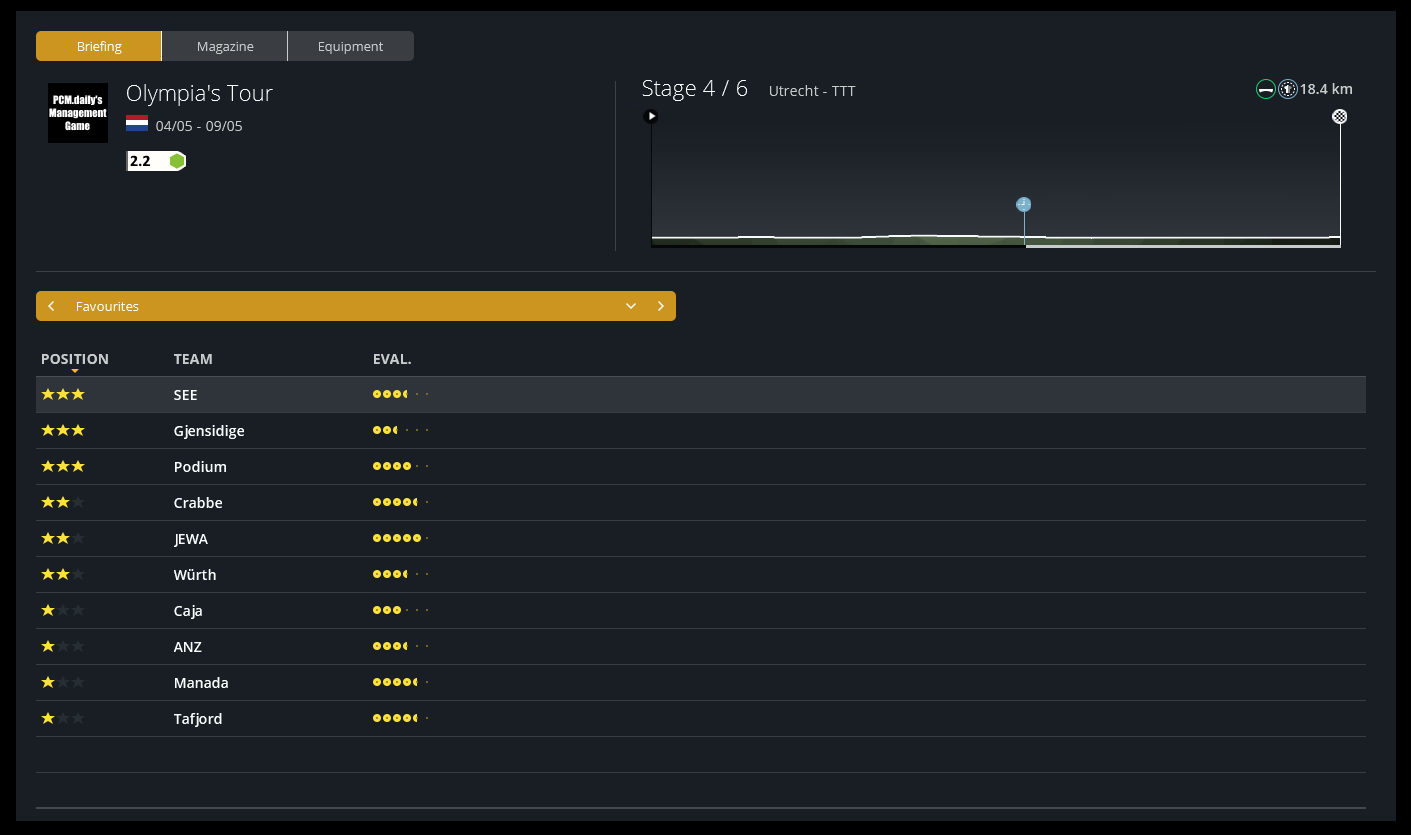Click the flat stage type icon

pos(1266,90)
